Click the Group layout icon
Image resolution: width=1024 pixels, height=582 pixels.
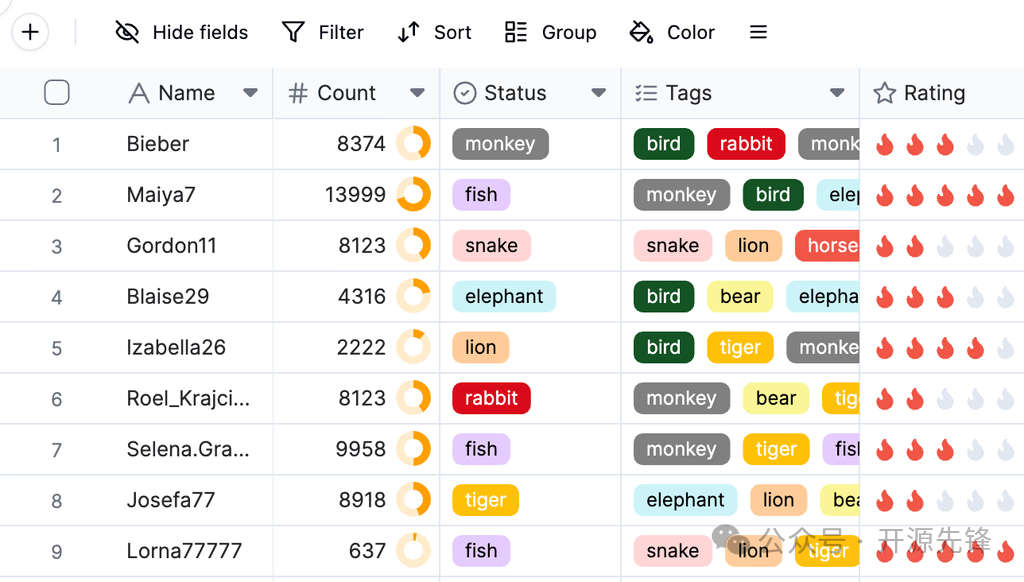(515, 32)
